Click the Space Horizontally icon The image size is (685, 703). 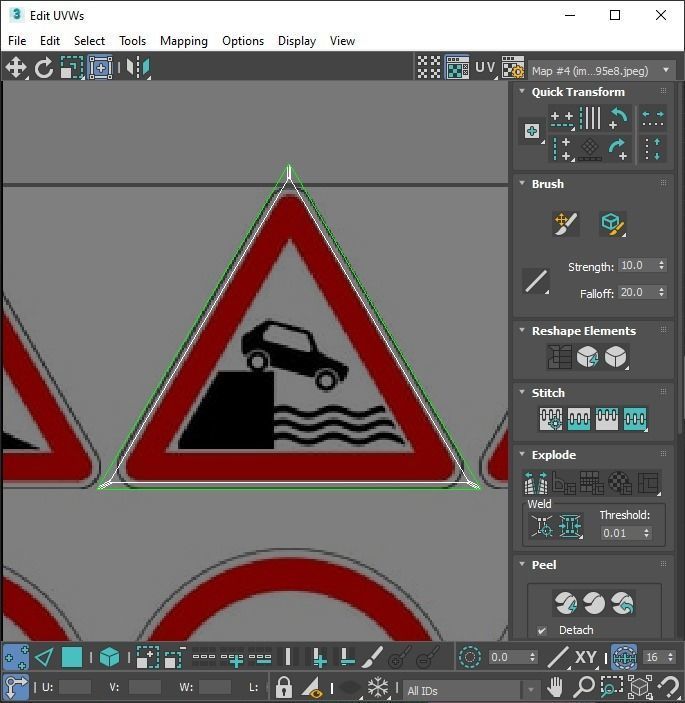(x=653, y=118)
